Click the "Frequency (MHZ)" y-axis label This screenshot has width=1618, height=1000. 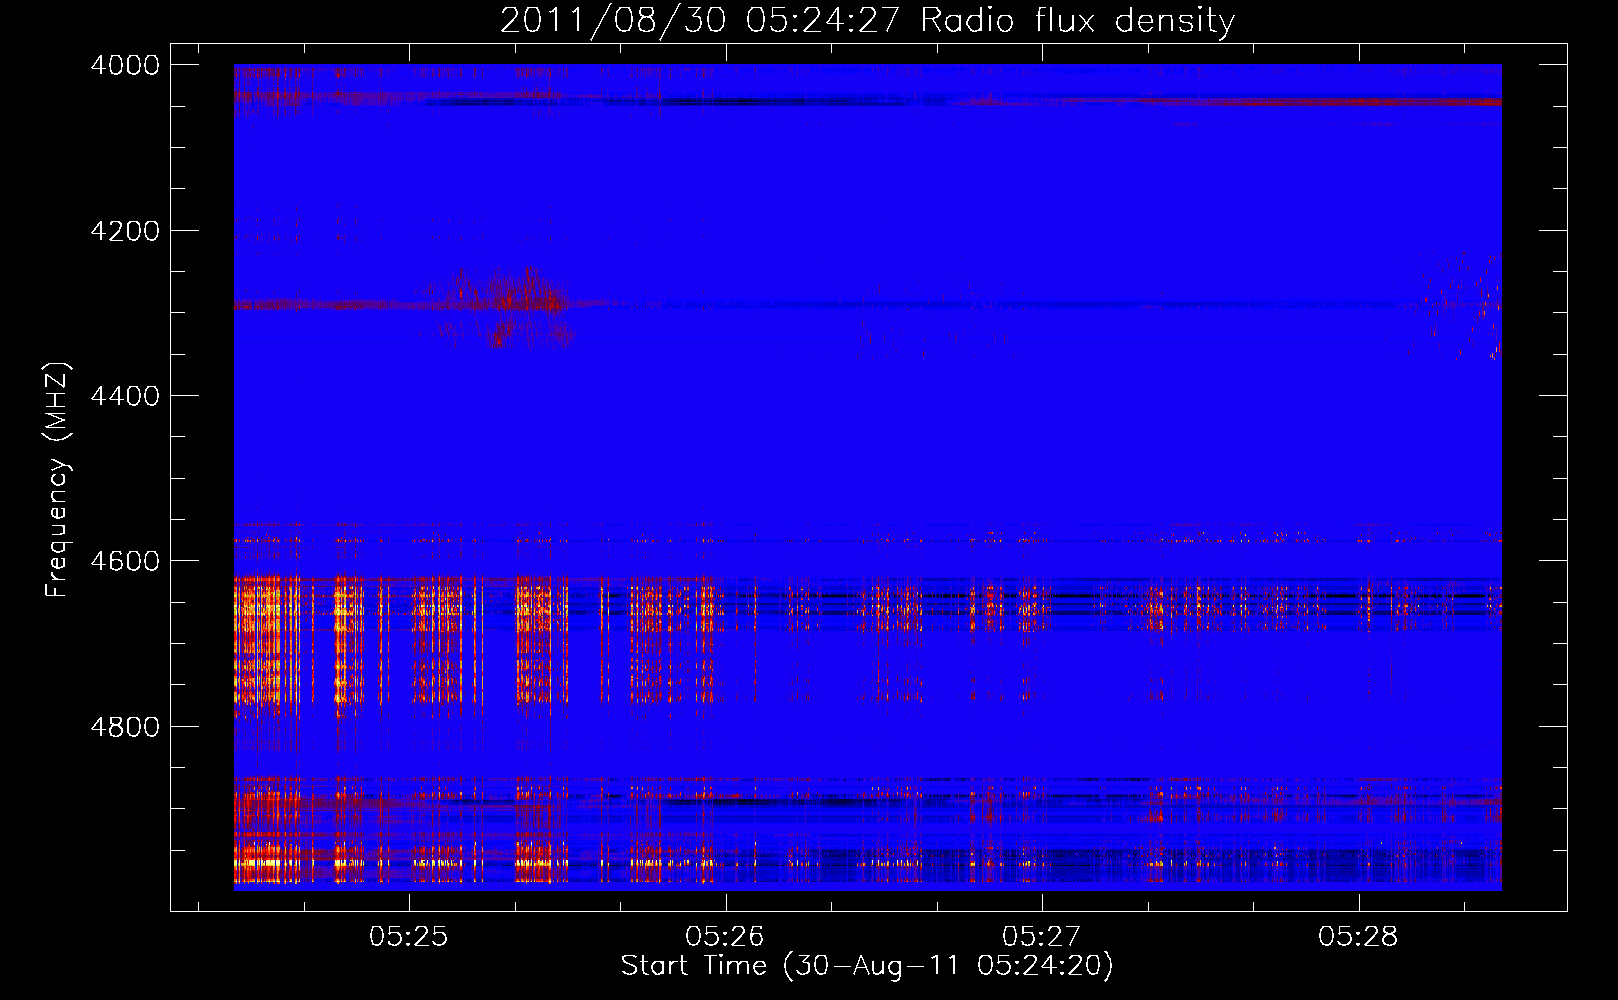pyautogui.click(x=58, y=480)
